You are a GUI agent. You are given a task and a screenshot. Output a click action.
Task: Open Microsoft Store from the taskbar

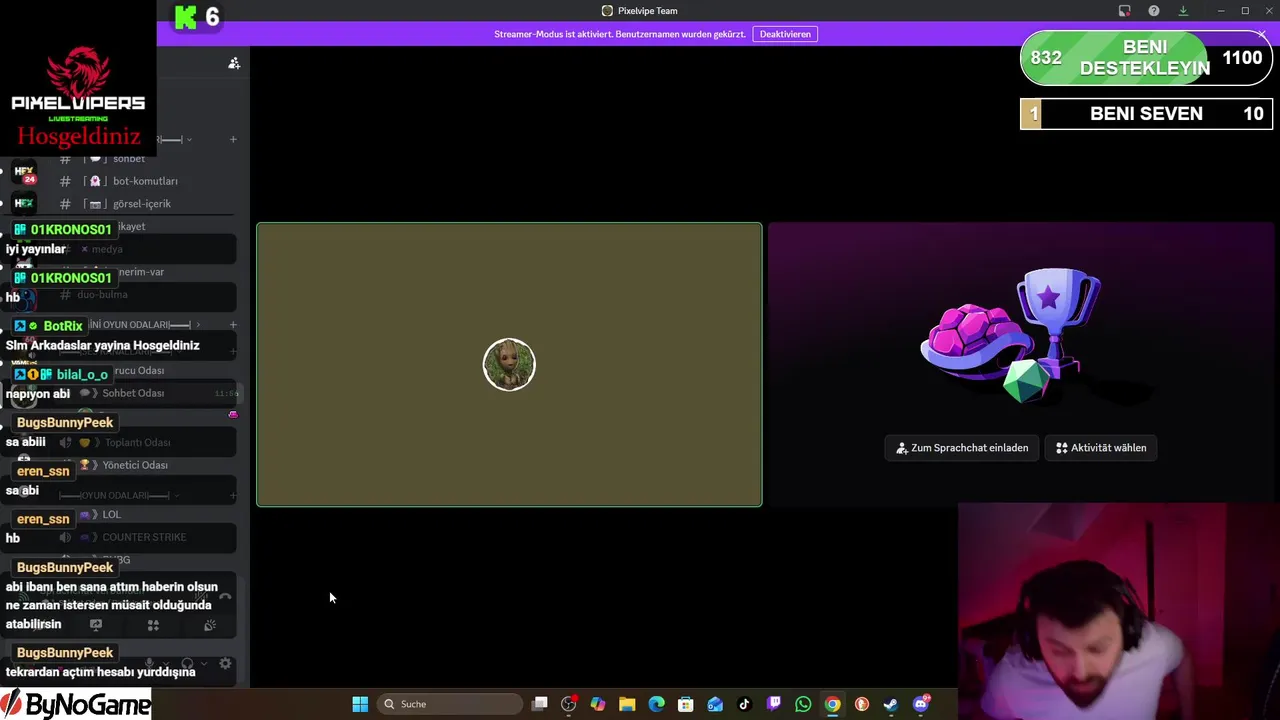click(x=686, y=704)
